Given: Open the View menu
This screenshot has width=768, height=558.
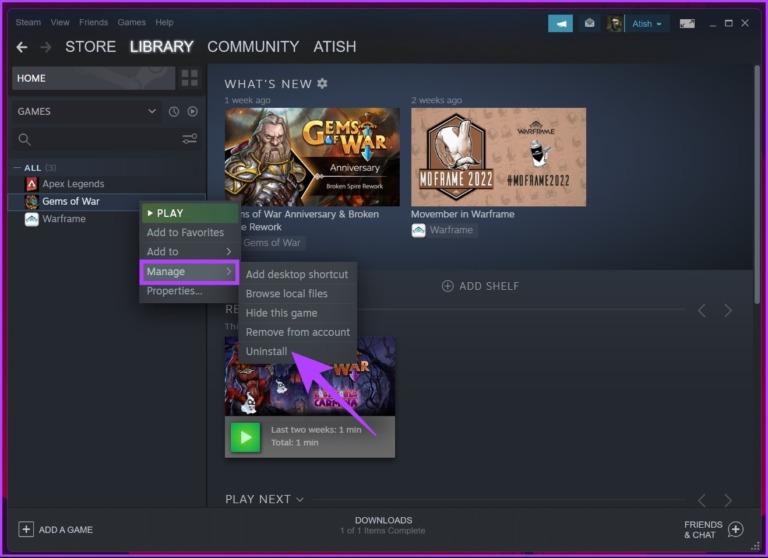Looking at the screenshot, I should 60,23.
